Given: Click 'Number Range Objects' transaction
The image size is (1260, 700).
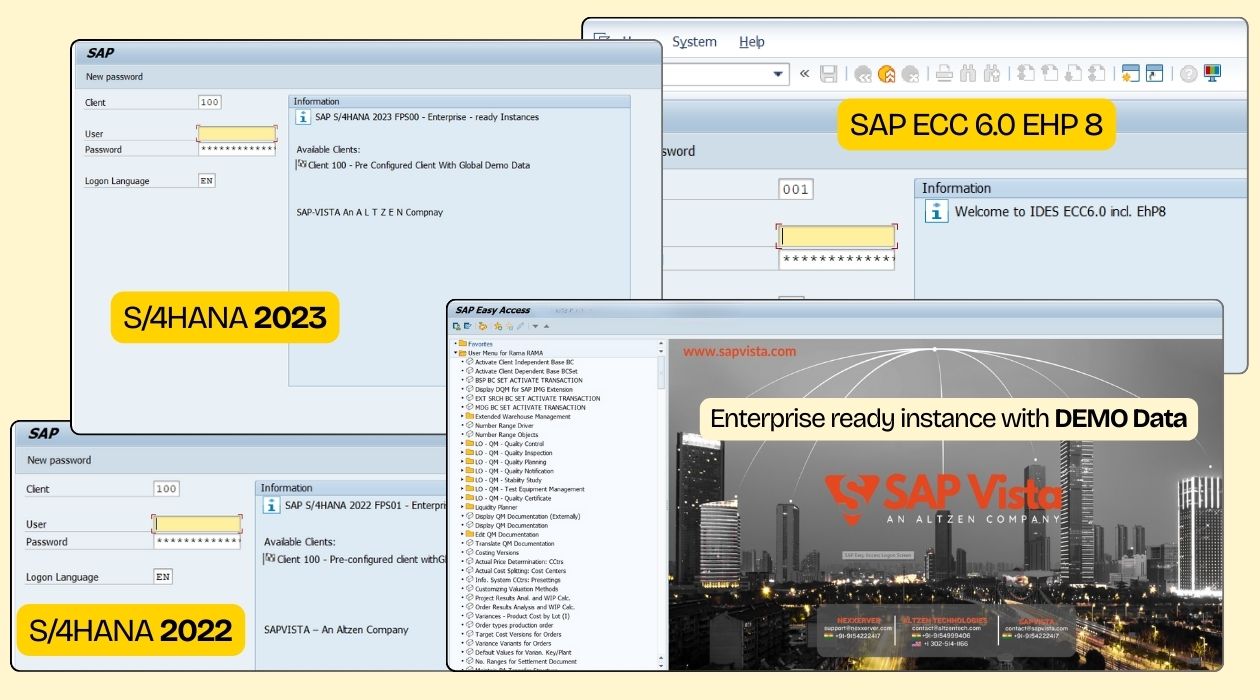Looking at the screenshot, I should coord(506,435).
